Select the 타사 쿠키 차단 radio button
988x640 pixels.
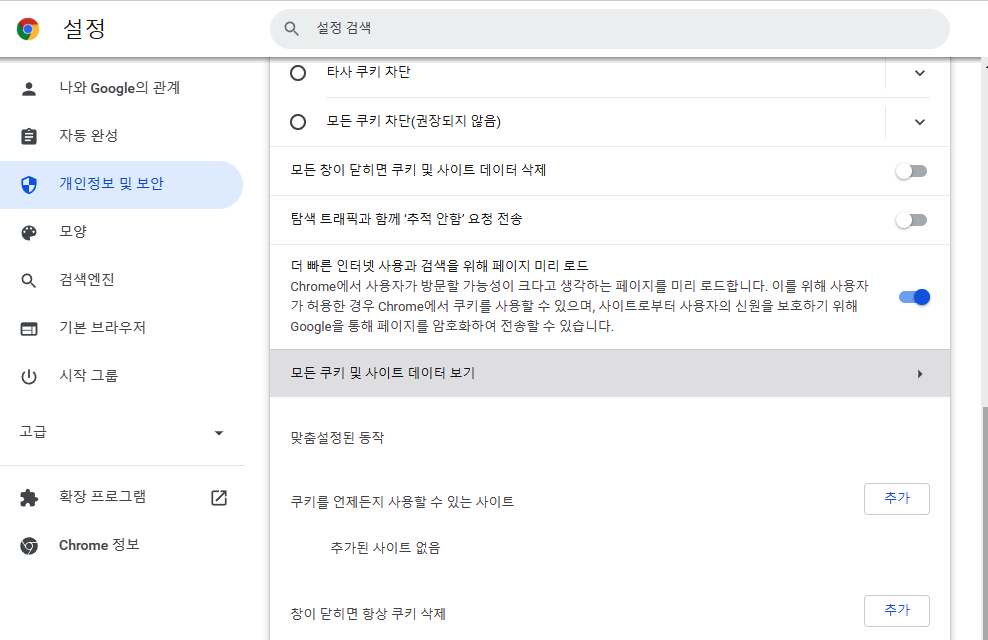tap(297, 72)
